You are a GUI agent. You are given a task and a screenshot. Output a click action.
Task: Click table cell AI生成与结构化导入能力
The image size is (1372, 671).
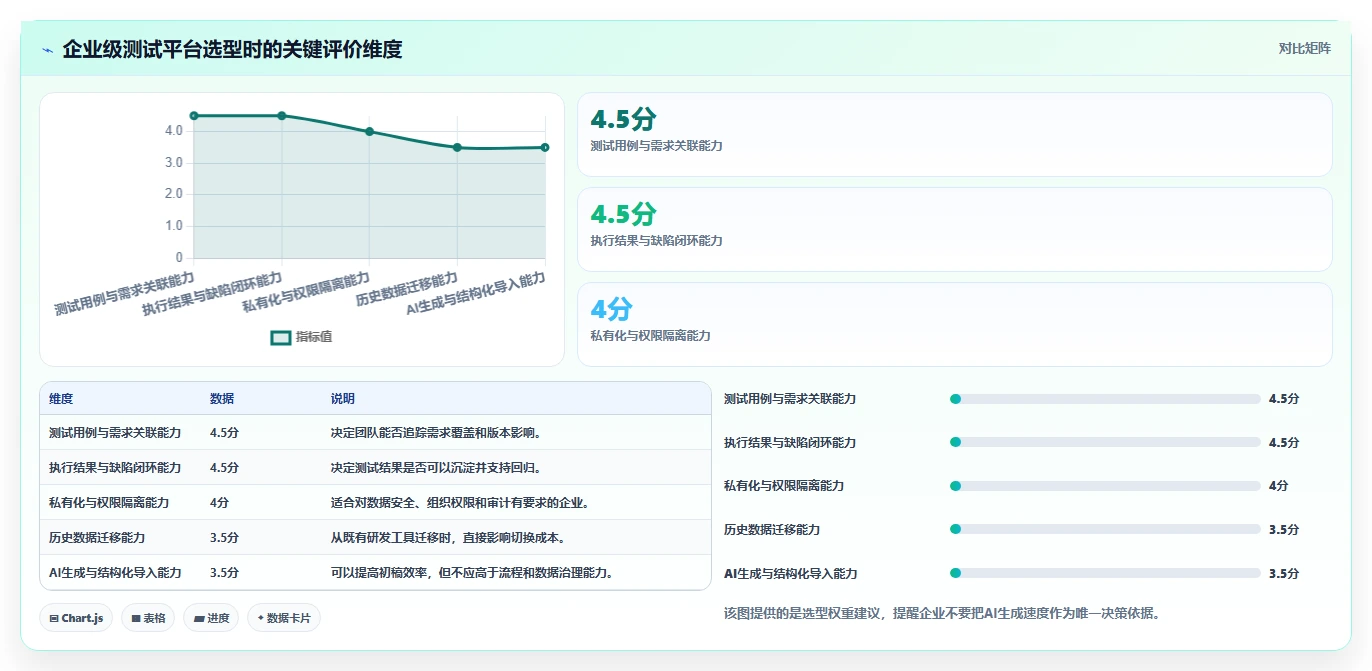pyautogui.click(x=115, y=573)
